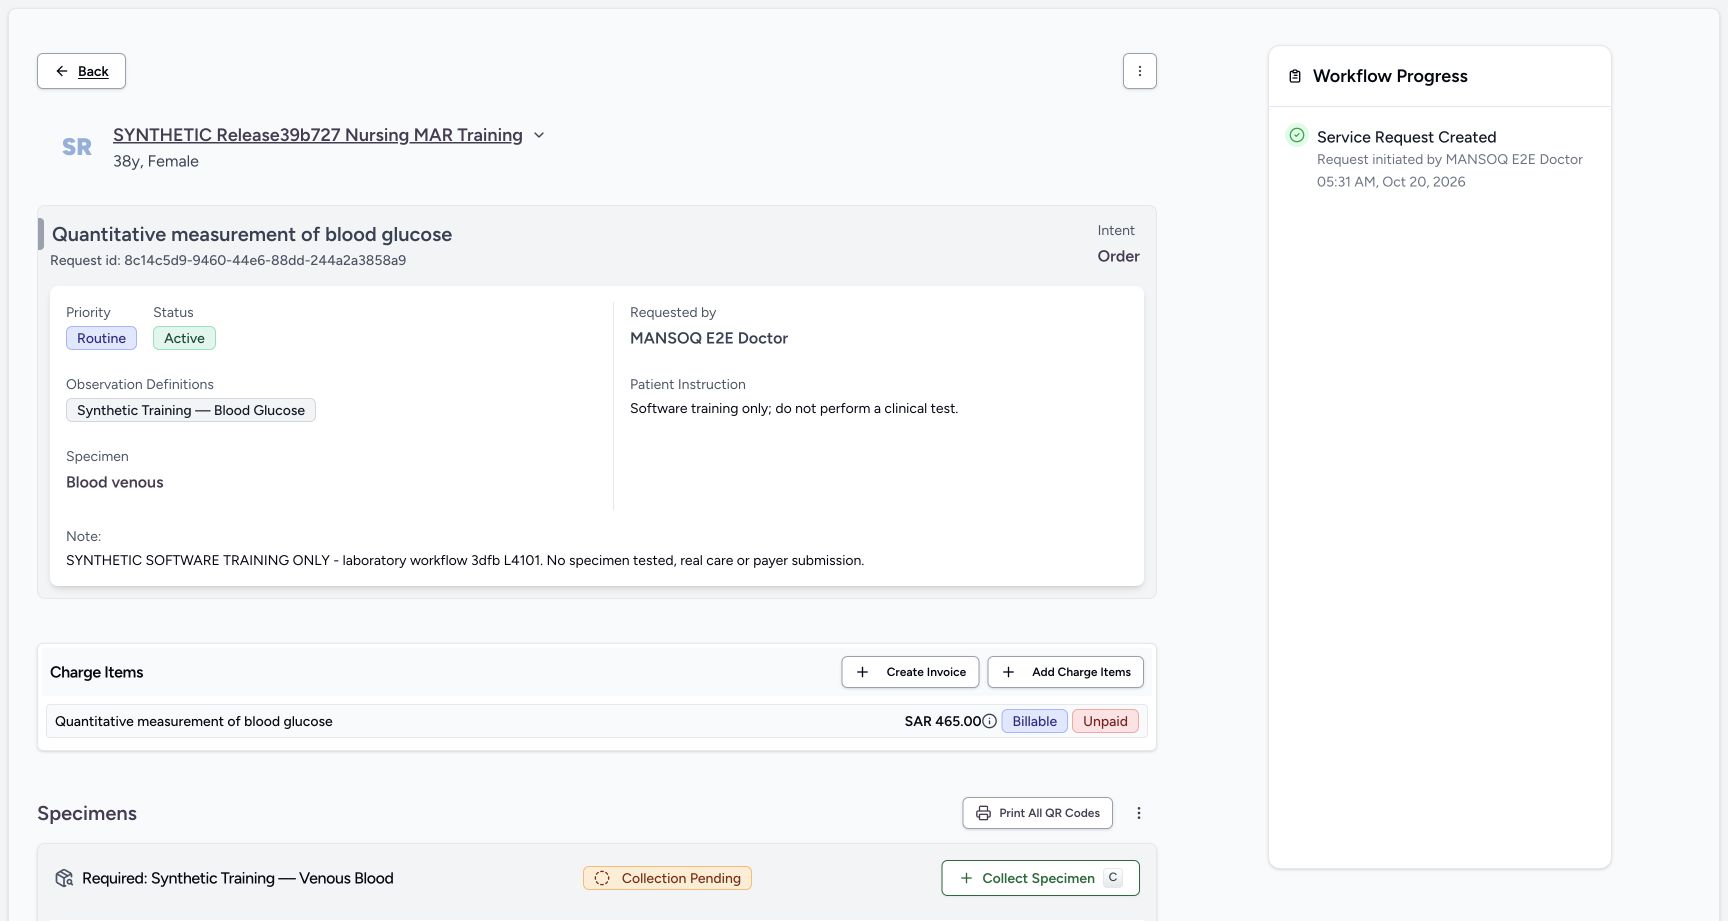This screenshot has width=1728, height=921.
Task: Click the Routine priority badge
Action: [101, 338]
